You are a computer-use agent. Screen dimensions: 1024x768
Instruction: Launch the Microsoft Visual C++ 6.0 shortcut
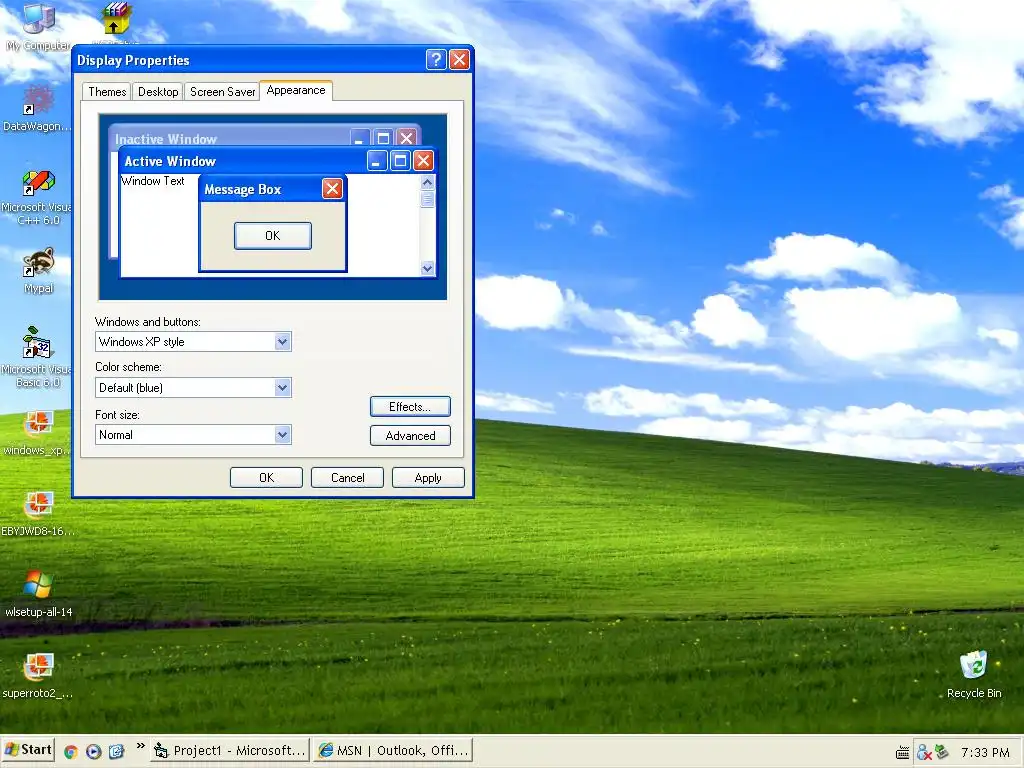(37, 196)
